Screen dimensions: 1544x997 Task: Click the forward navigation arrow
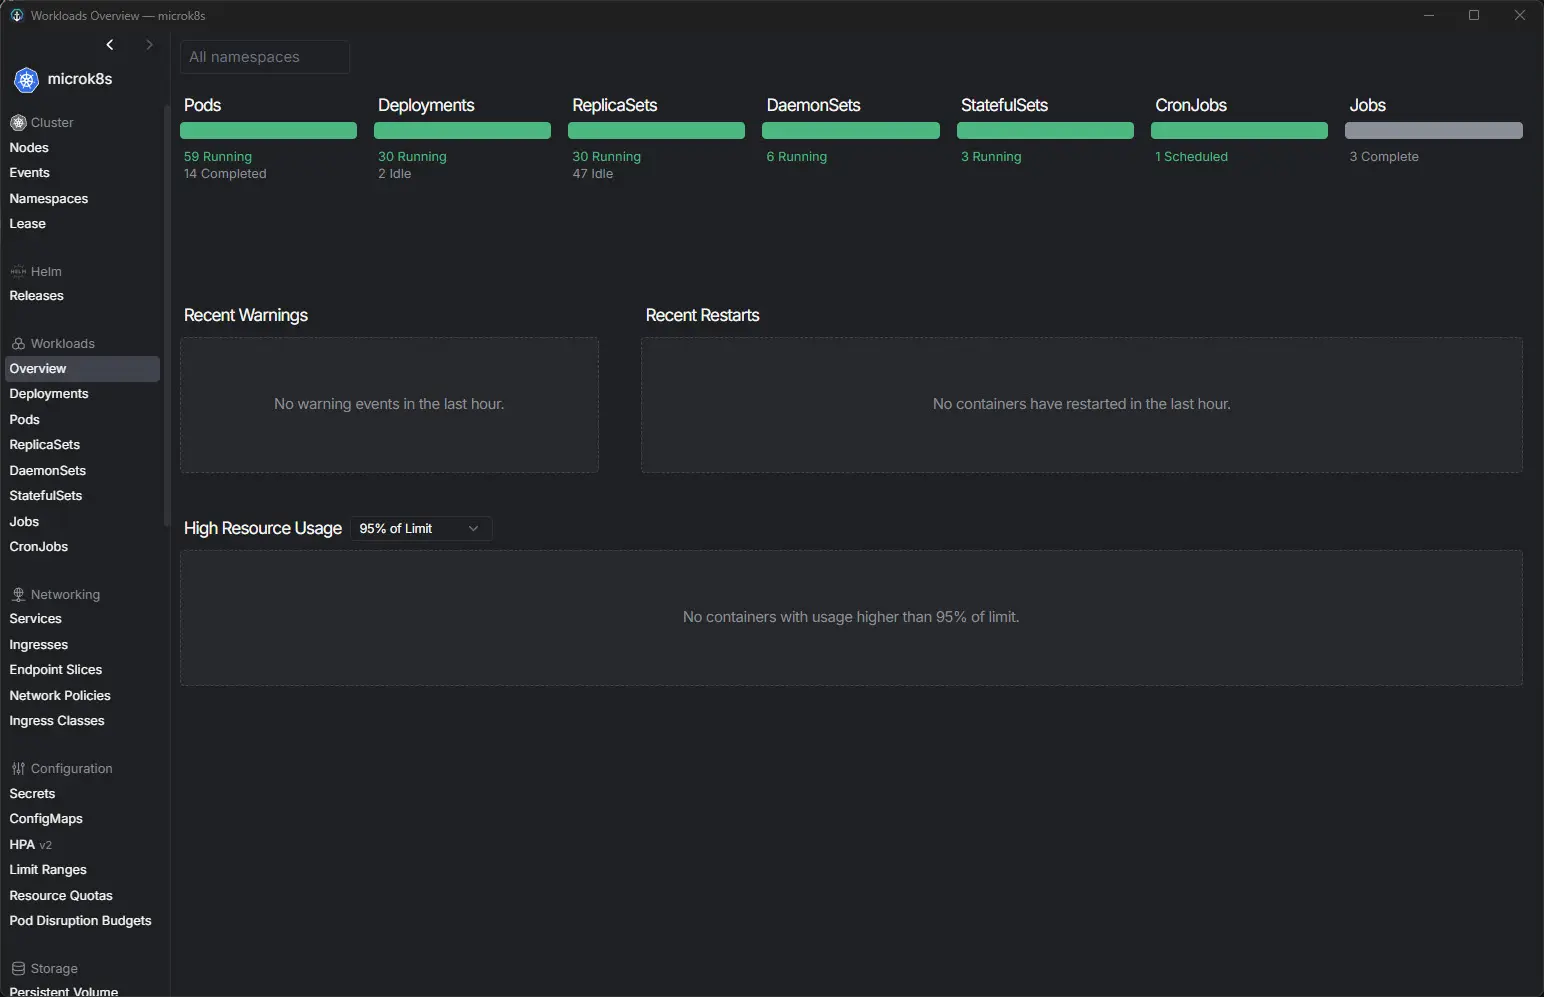[x=149, y=45]
